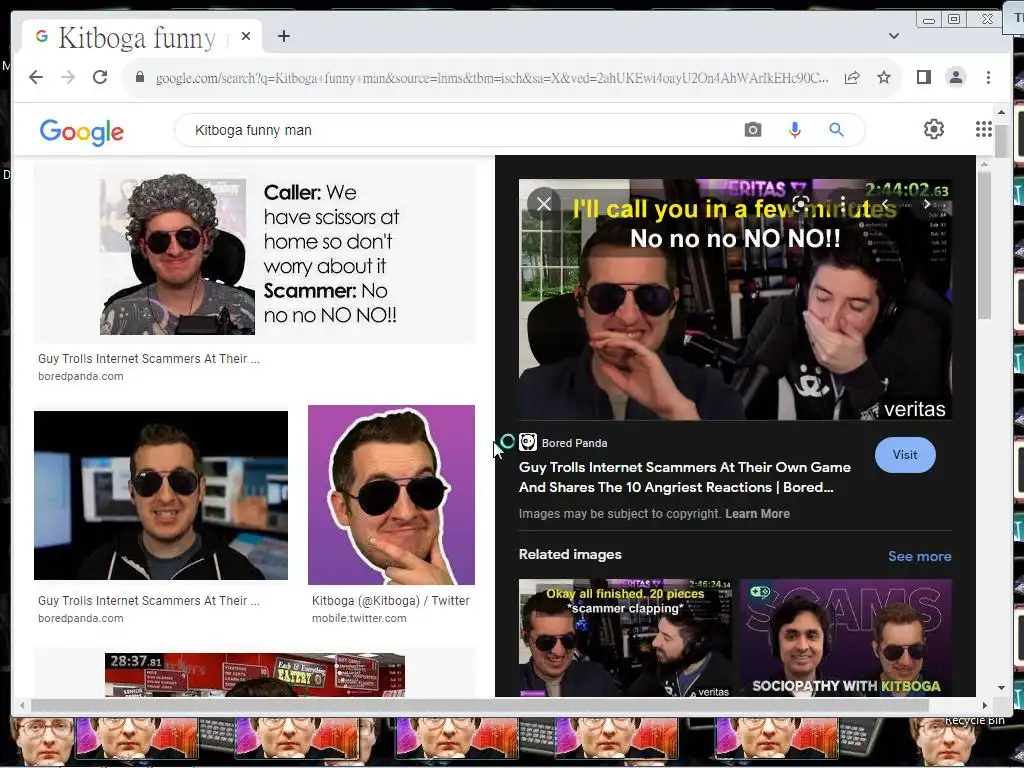
Task: Click Kitboga (@Kitboga) / Twitter caption
Action: pos(391,600)
